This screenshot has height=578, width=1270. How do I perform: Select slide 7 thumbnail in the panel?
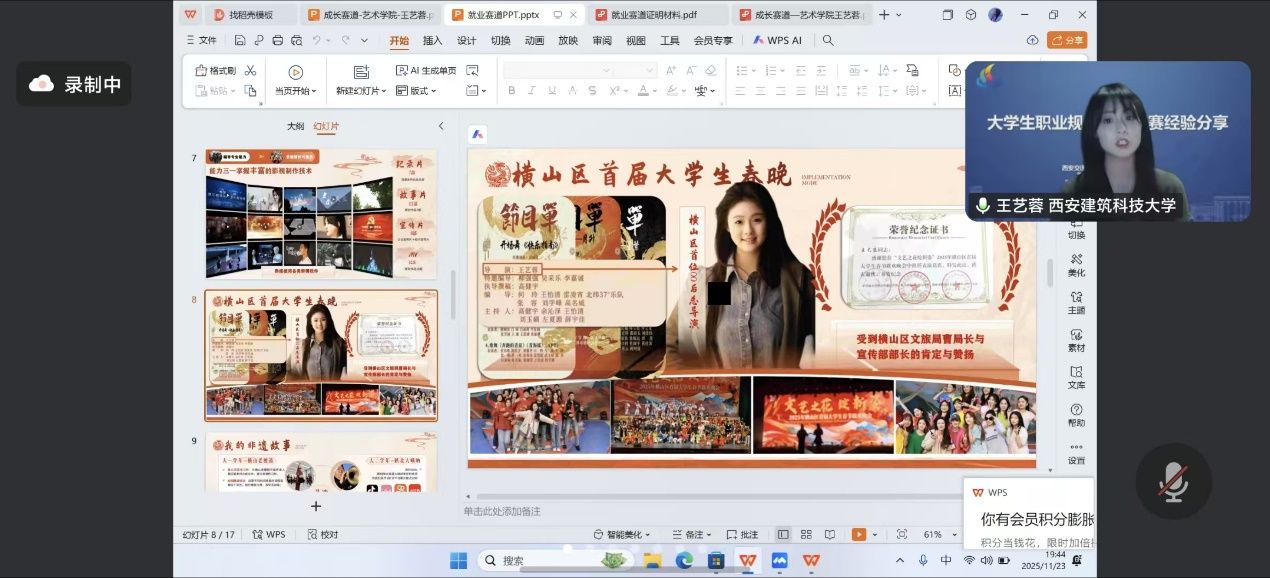tap(321, 214)
